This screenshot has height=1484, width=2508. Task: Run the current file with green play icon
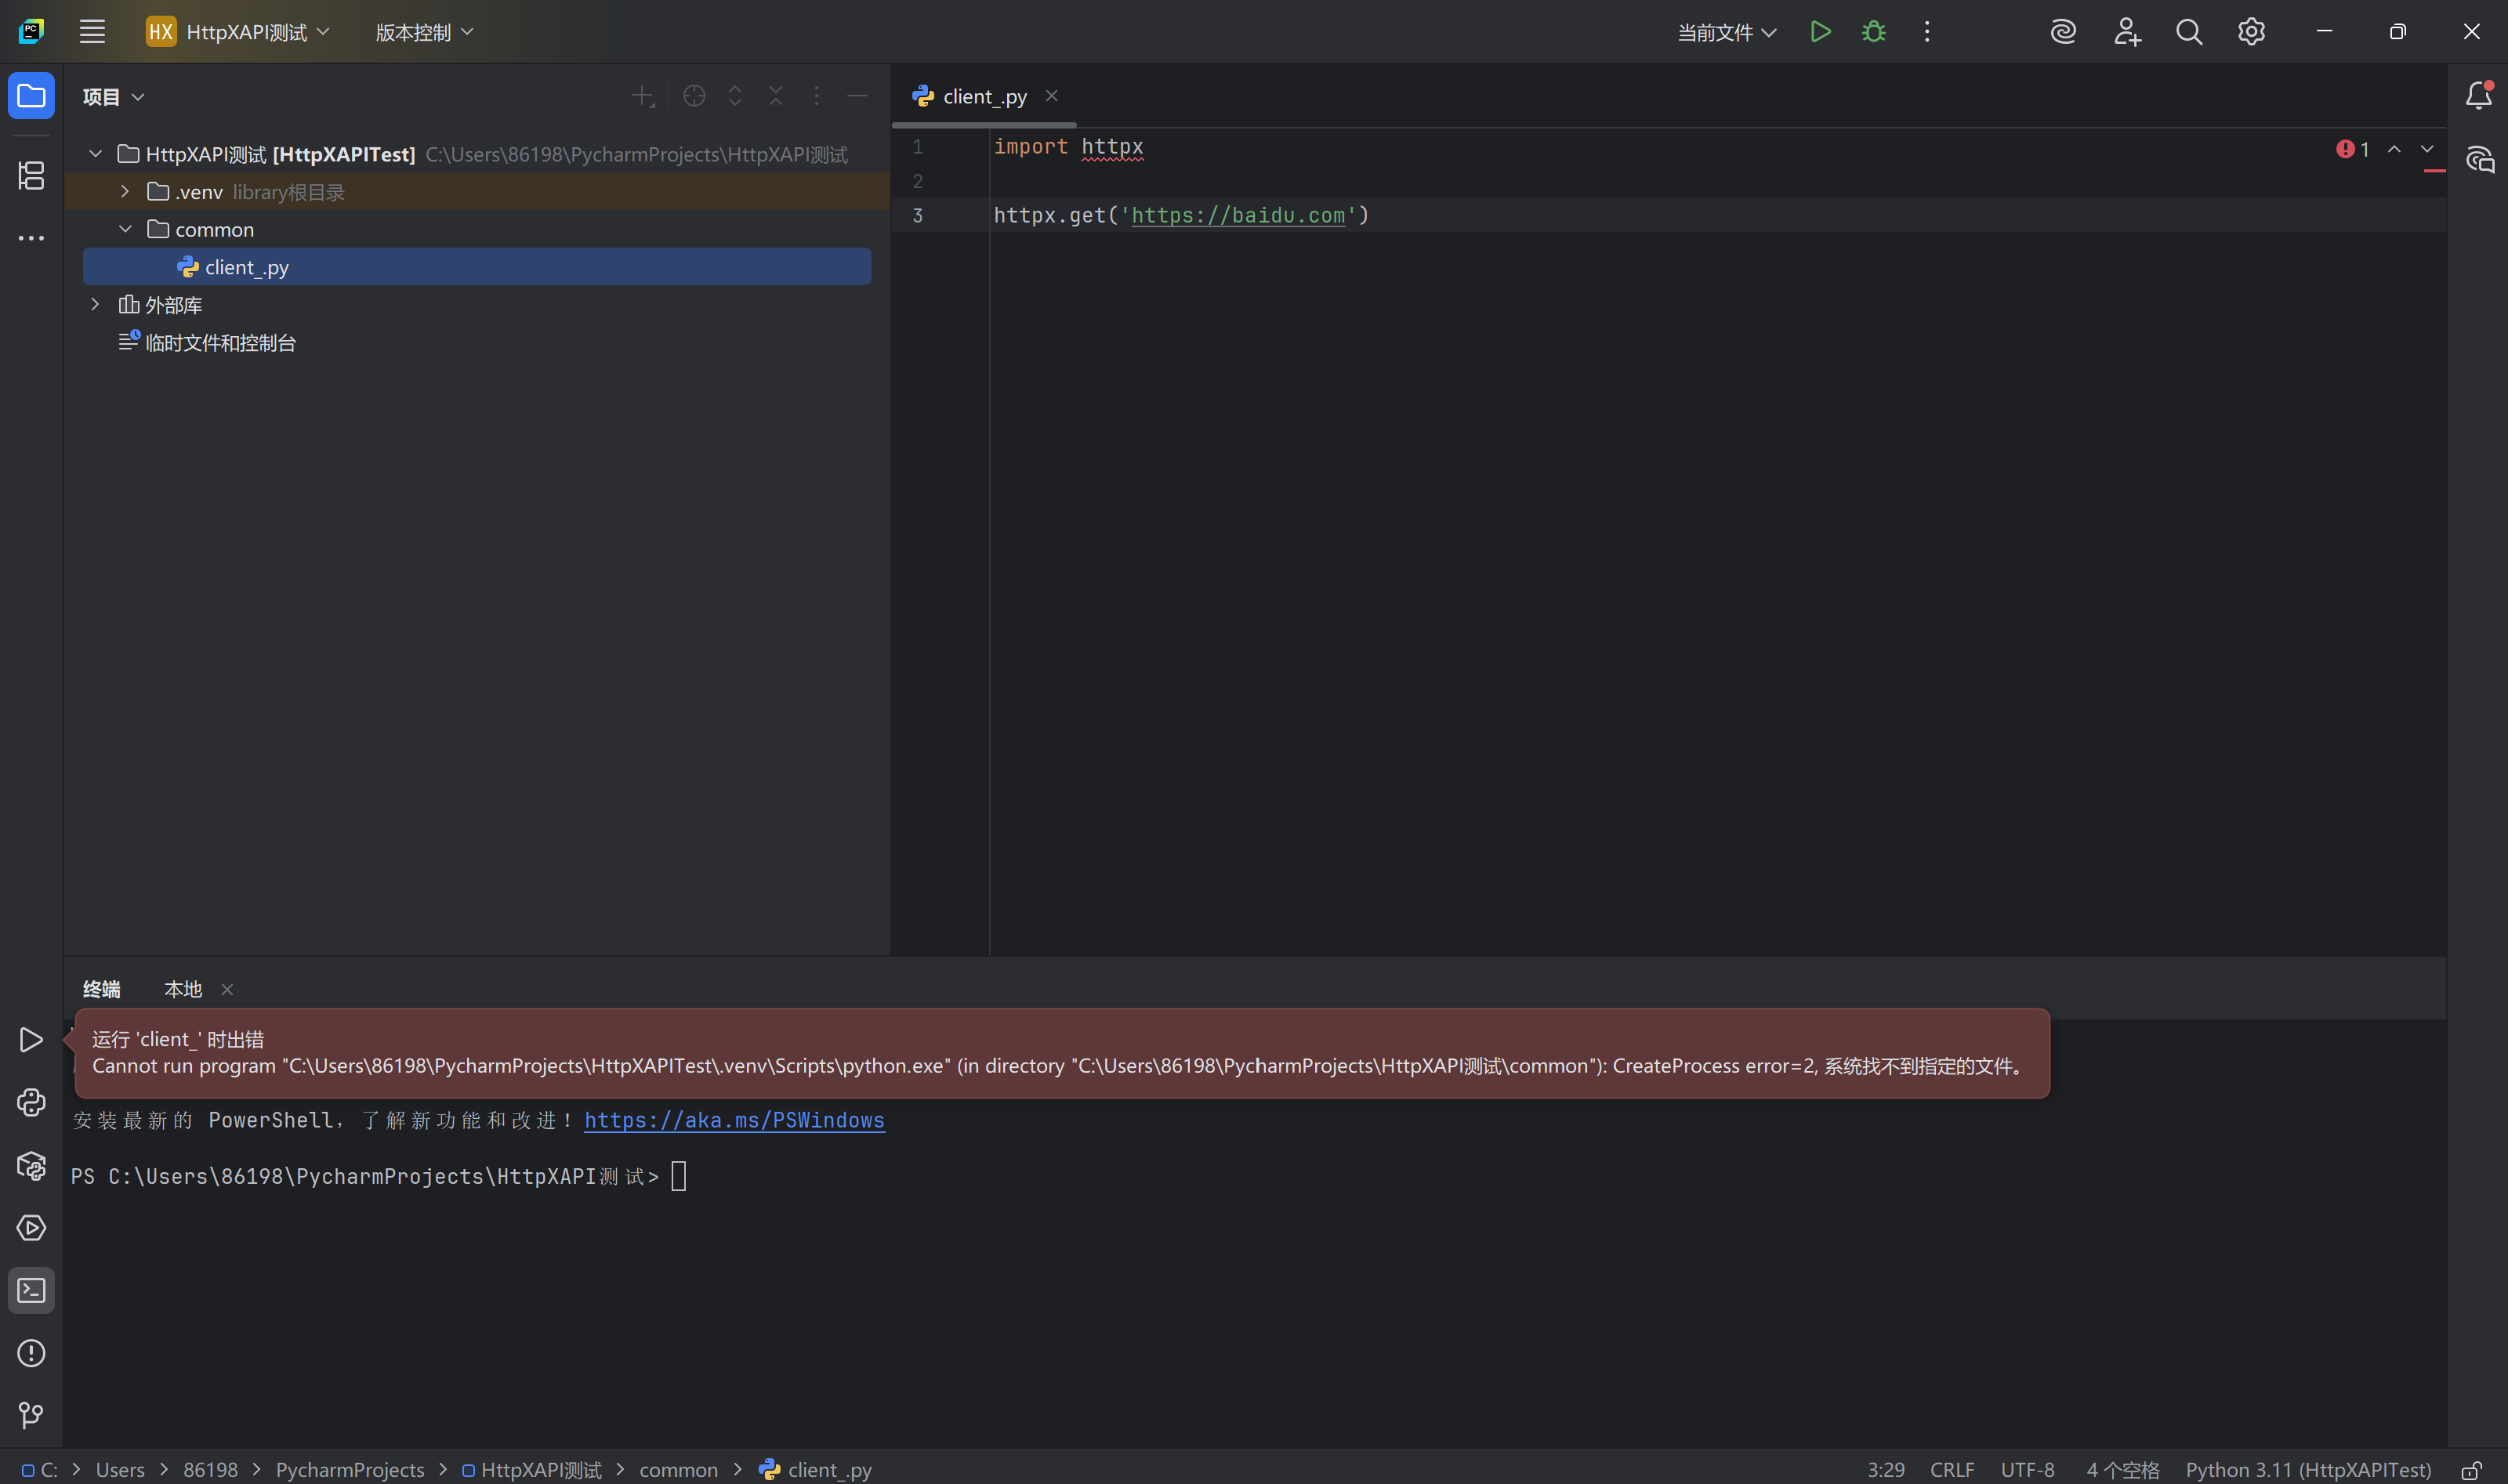[1819, 31]
